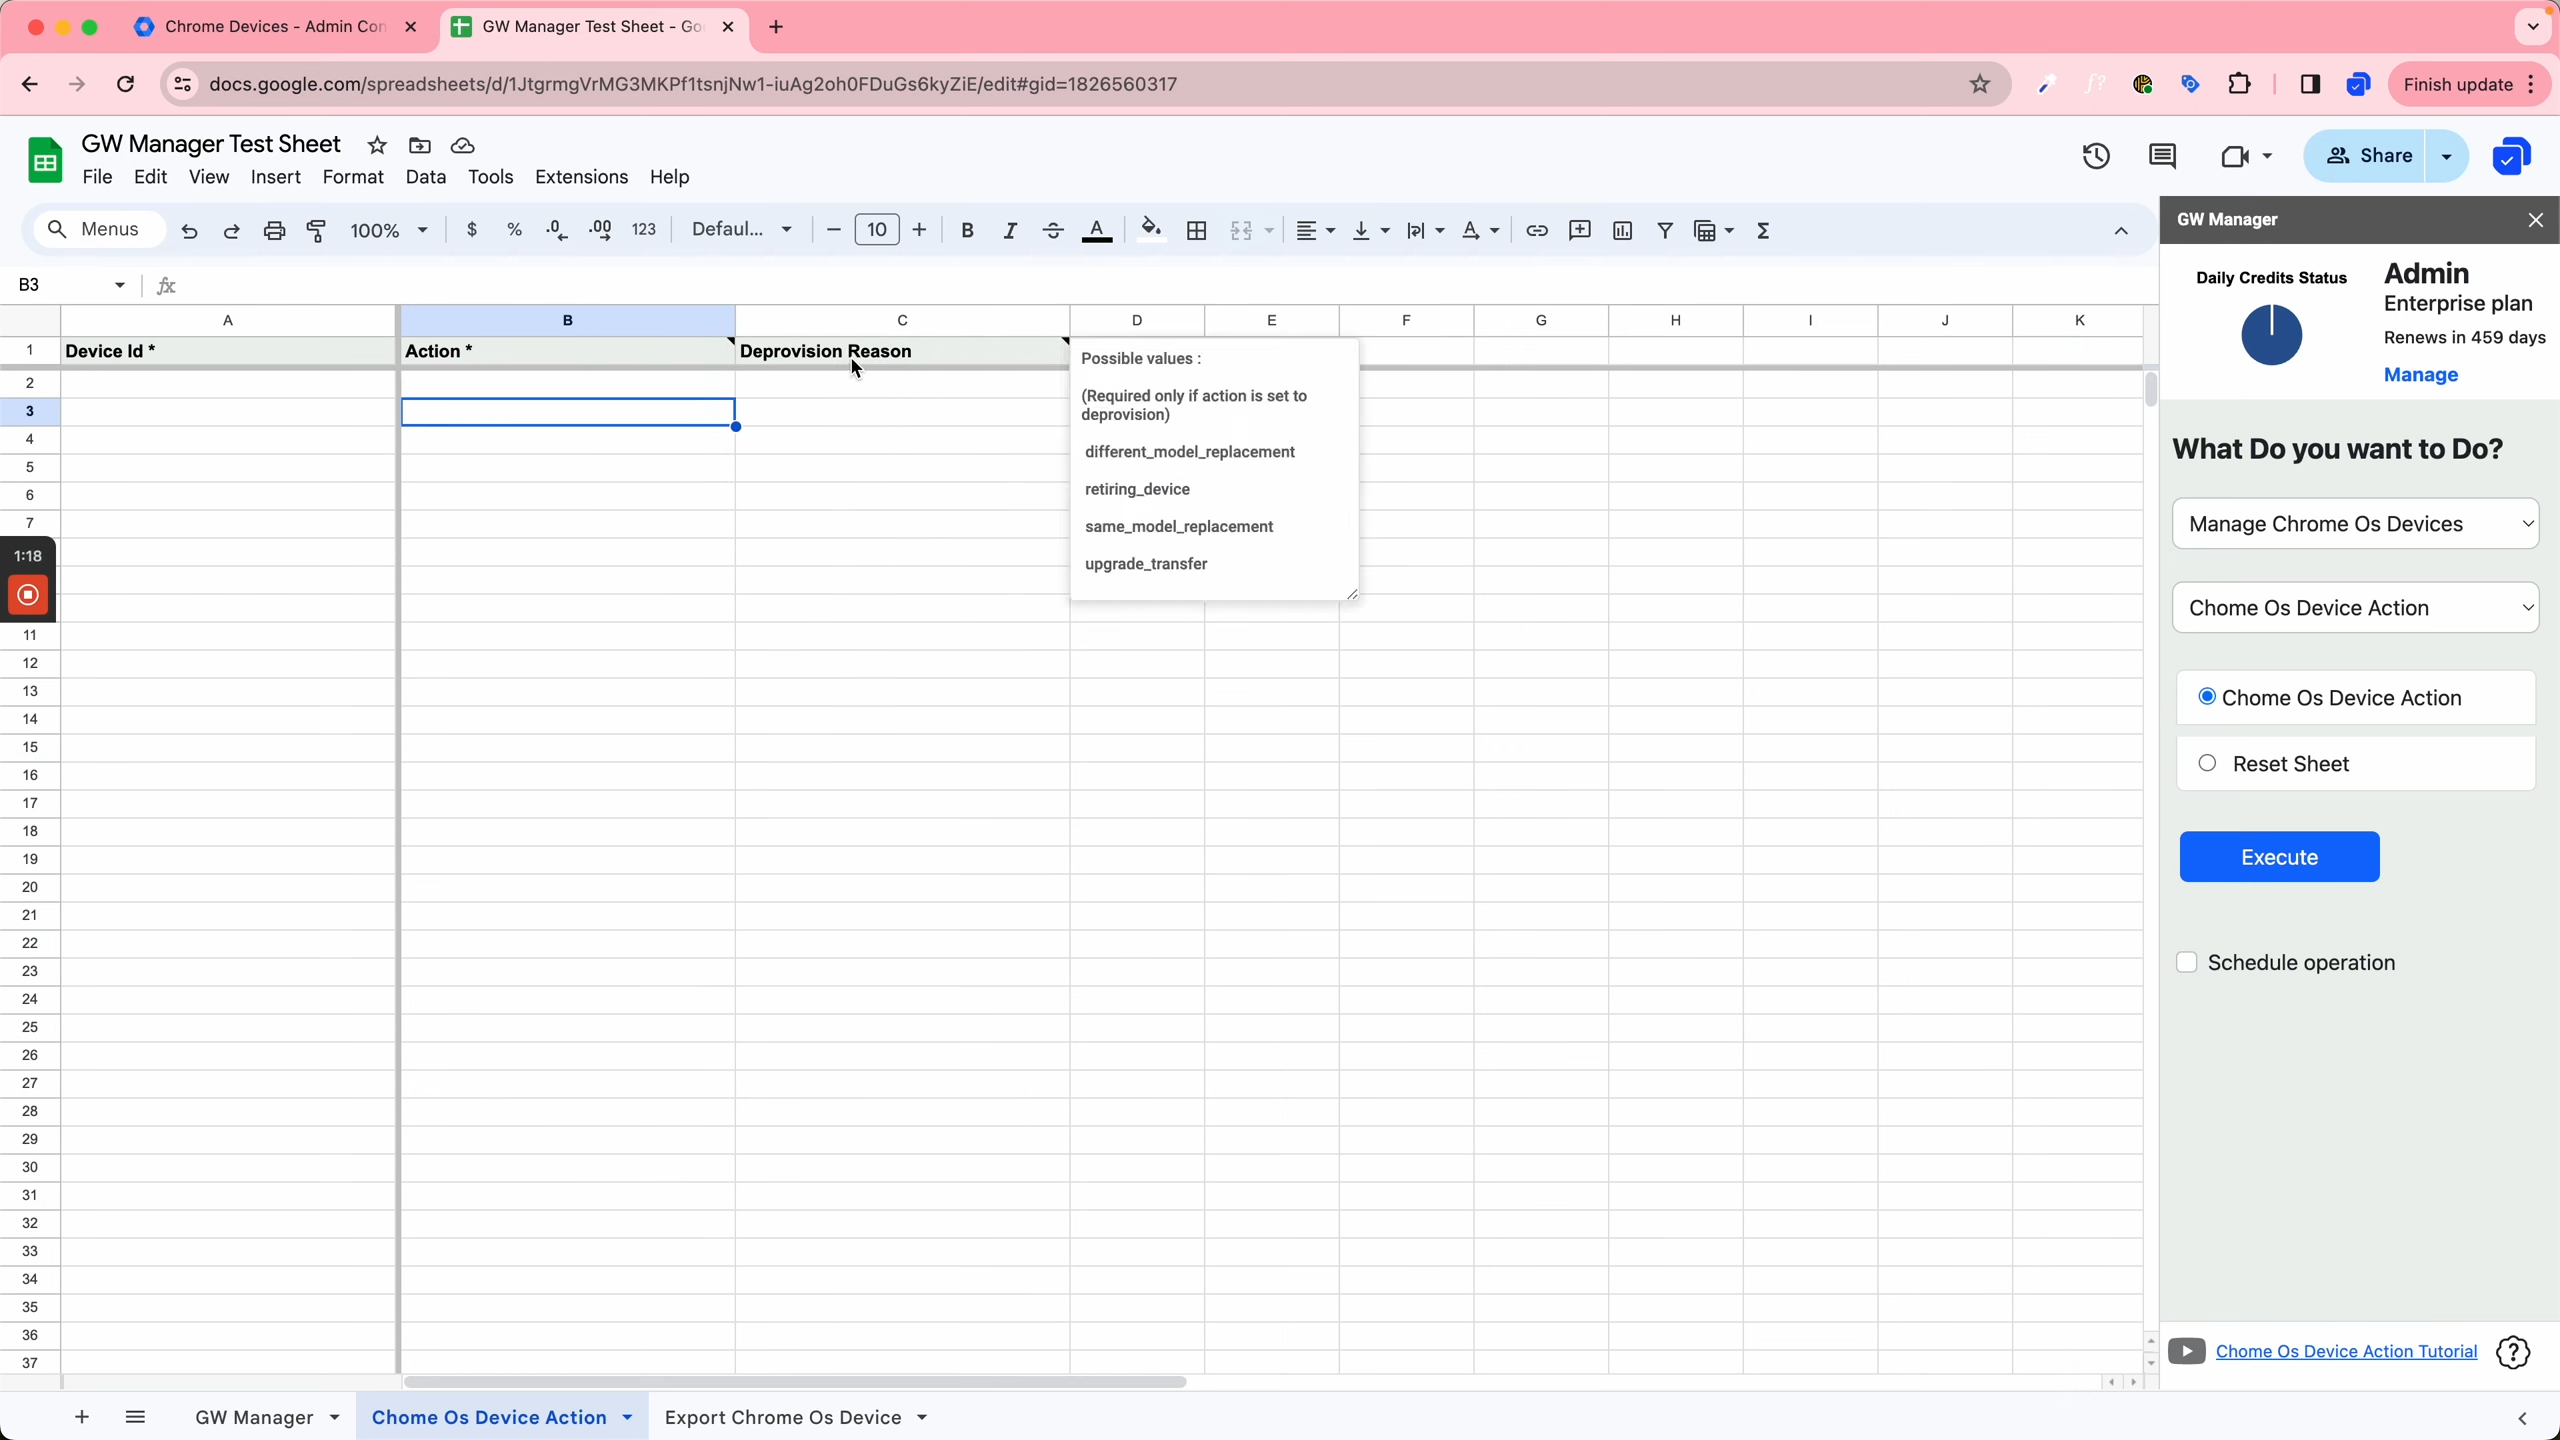Open the Extensions menu

click(581, 177)
